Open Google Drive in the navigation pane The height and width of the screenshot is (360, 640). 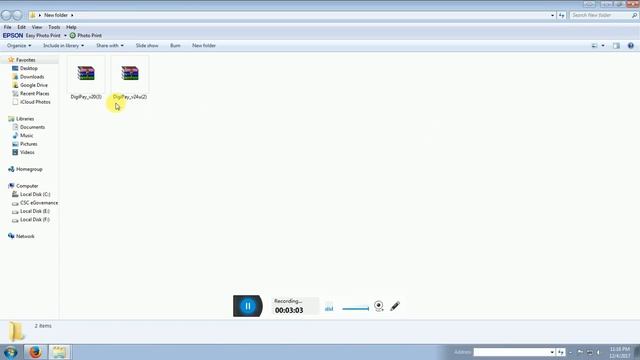coord(34,85)
